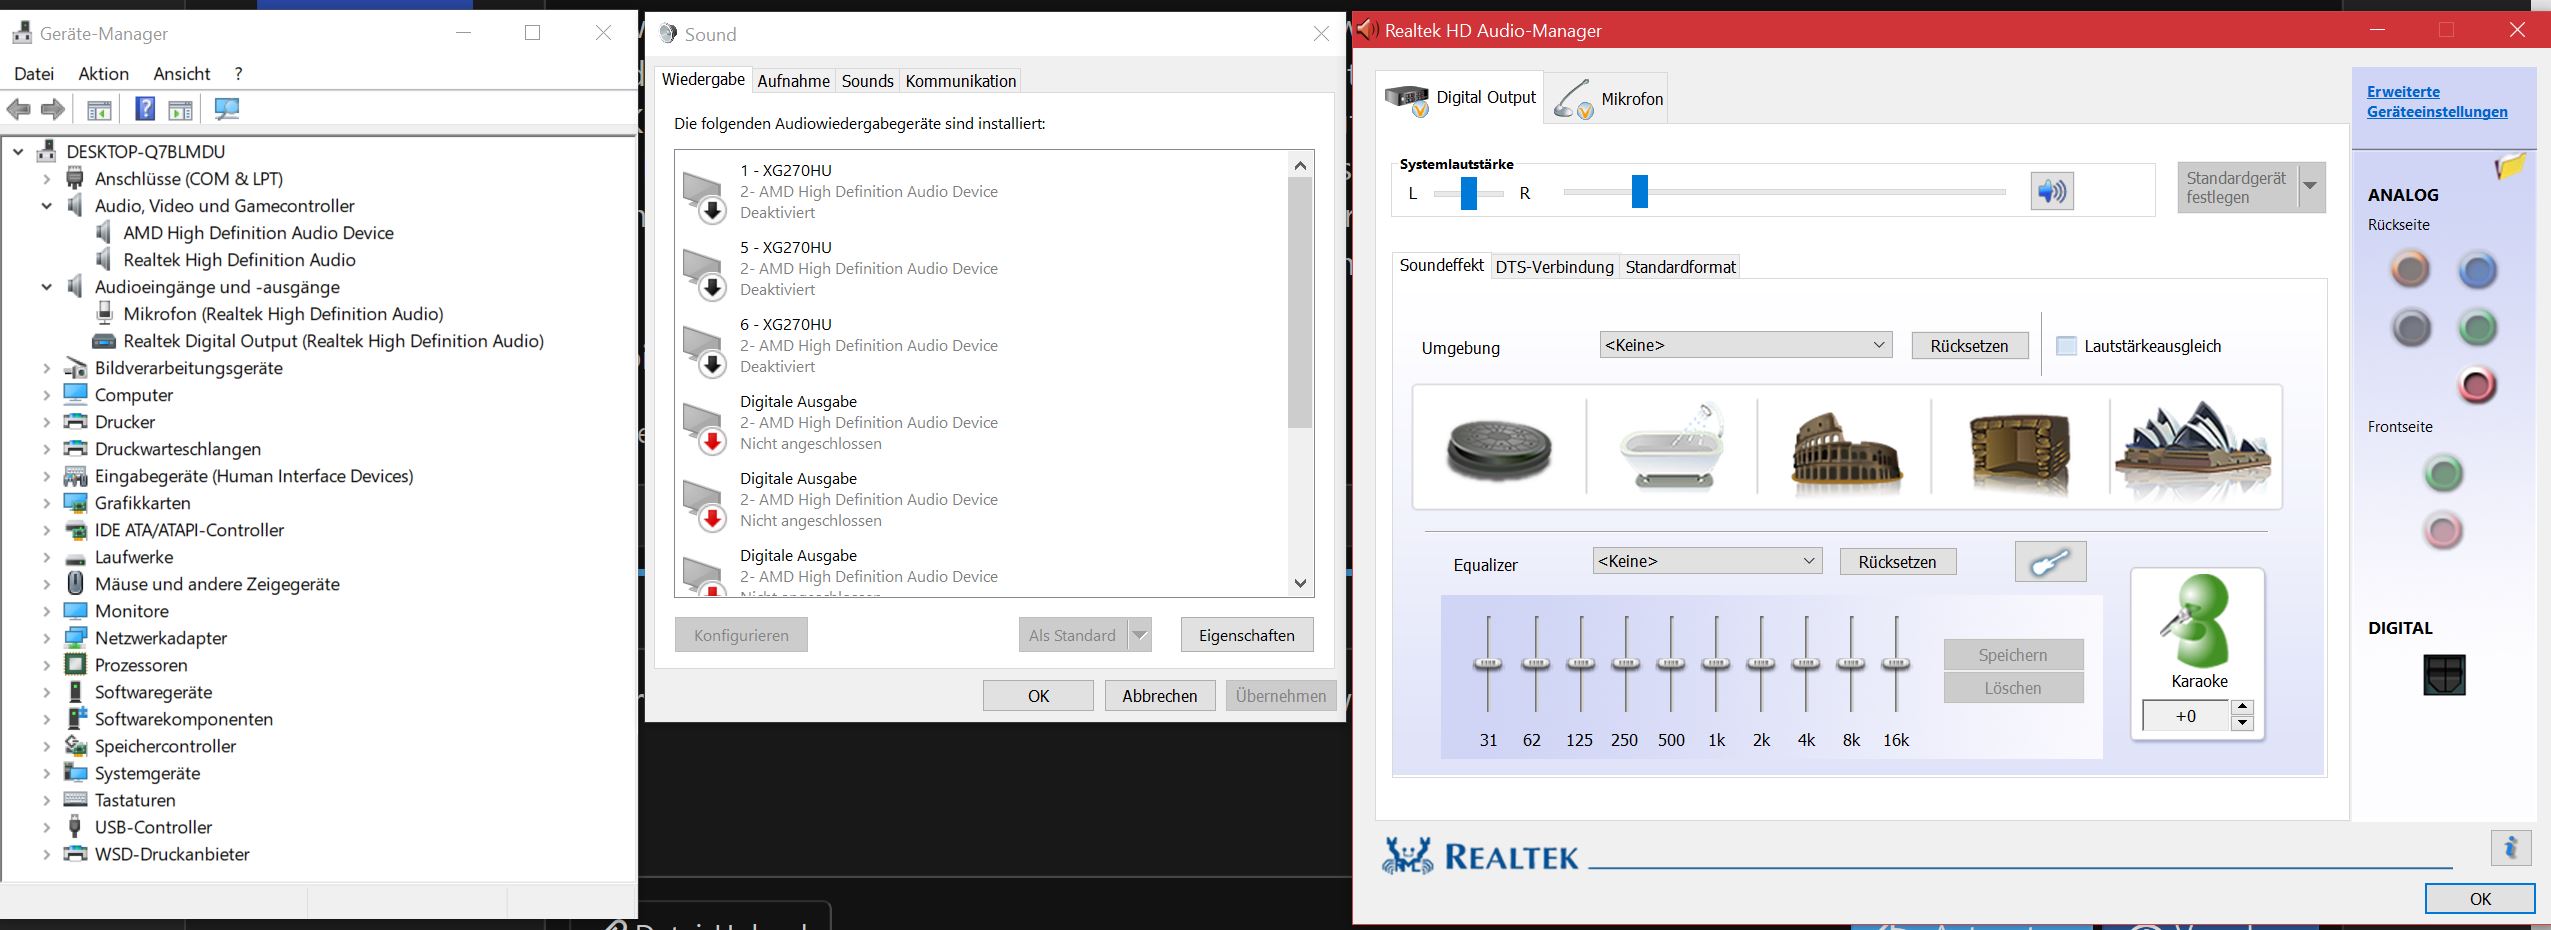Click the scan for hardware changes monitor icon
The height and width of the screenshot is (930, 2551).
click(227, 109)
